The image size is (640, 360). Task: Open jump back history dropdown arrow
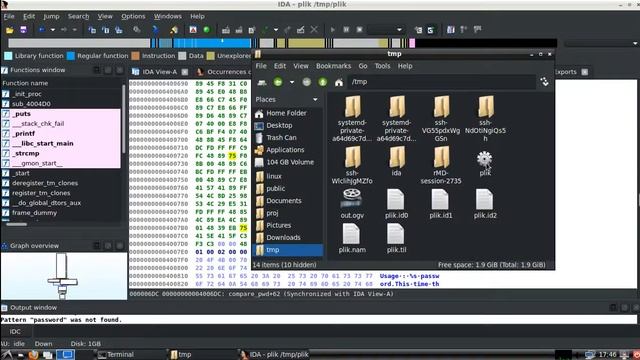click(x=53, y=30)
